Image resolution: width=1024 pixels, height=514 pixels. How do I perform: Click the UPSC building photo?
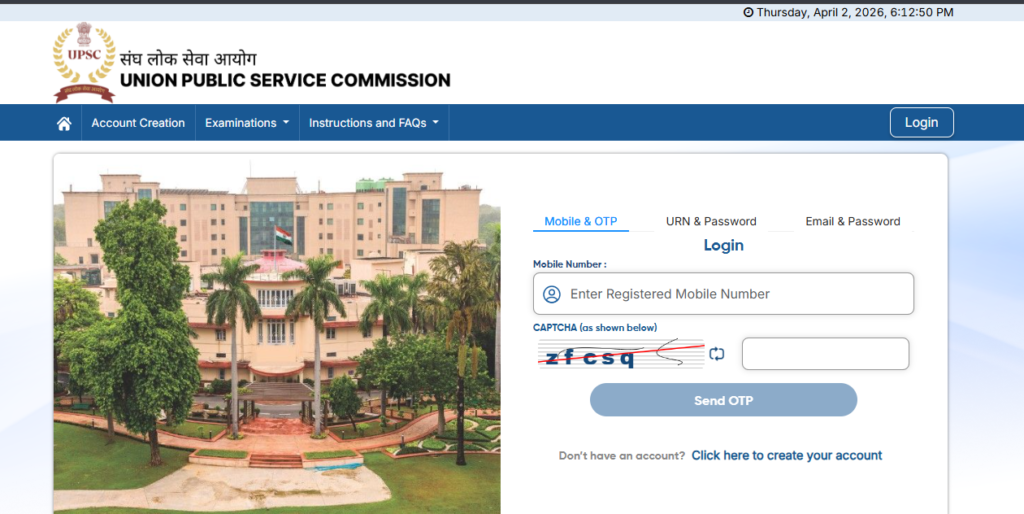pos(277,334)
